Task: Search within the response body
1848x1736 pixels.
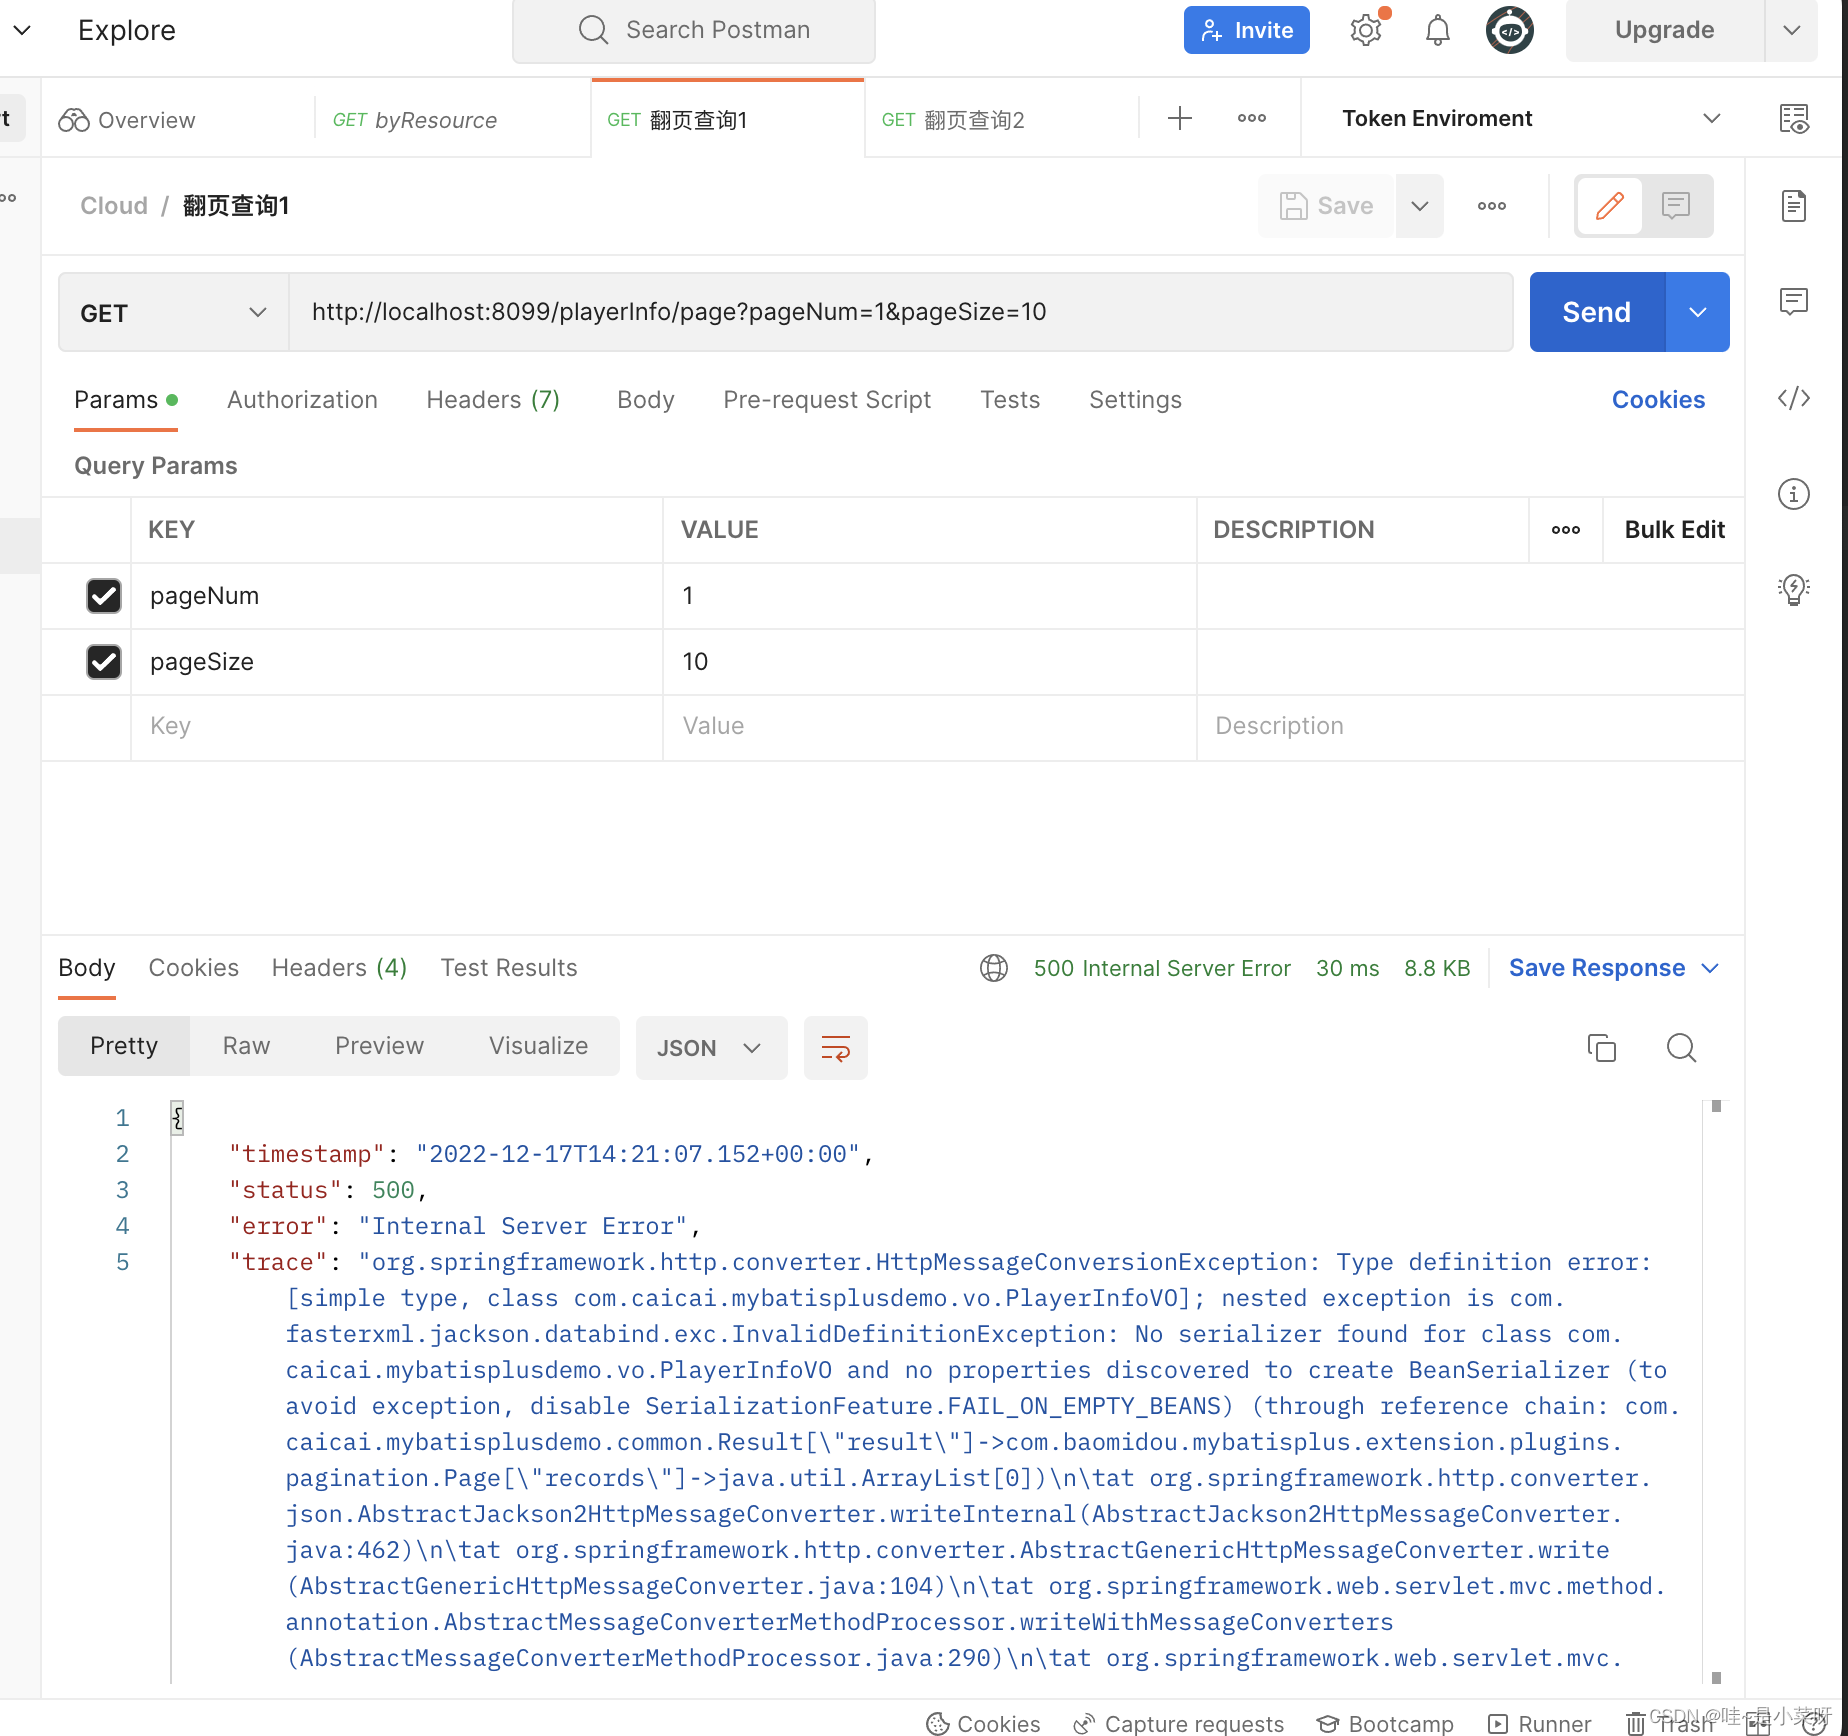Action: tap(1680, 1048)
